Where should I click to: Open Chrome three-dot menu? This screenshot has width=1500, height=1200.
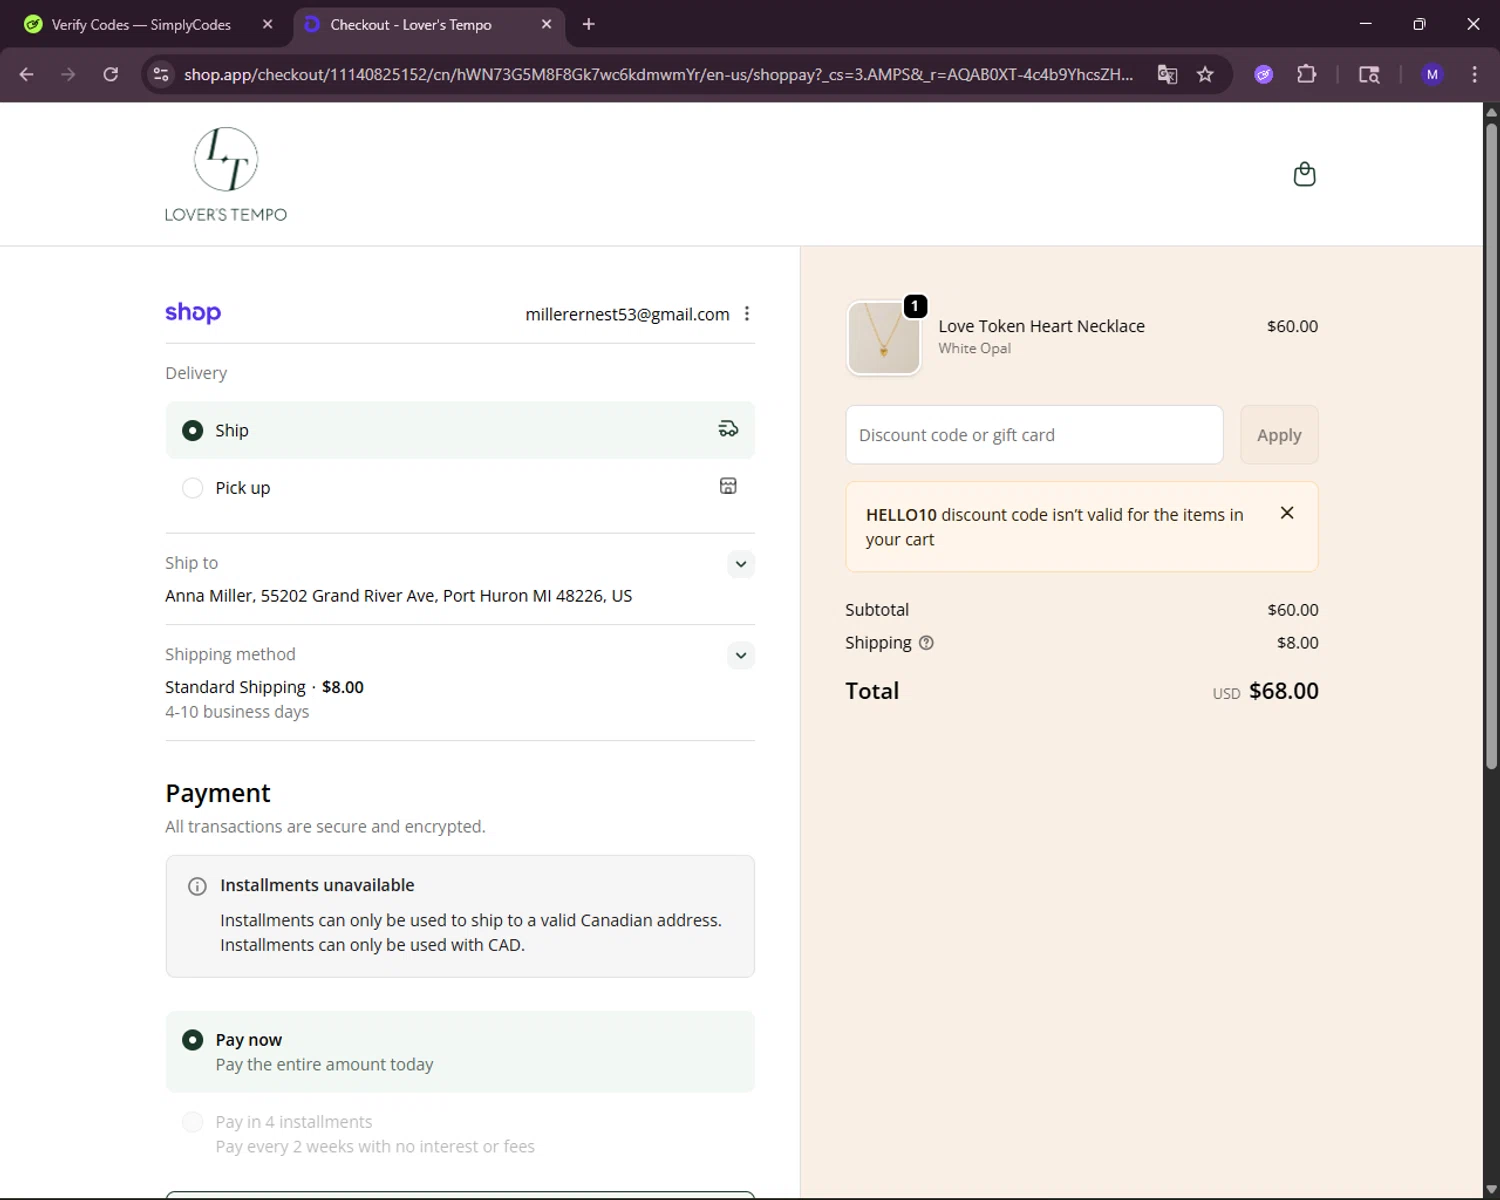(1474, 74)
